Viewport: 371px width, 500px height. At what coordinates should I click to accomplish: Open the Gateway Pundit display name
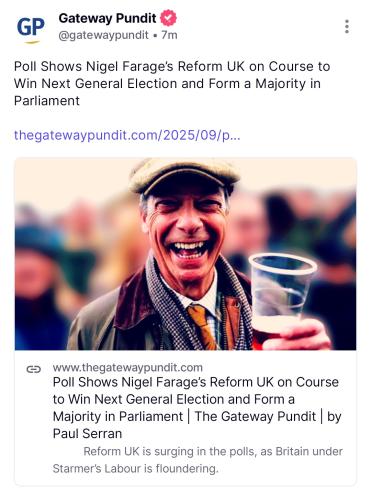coord(107,18)
